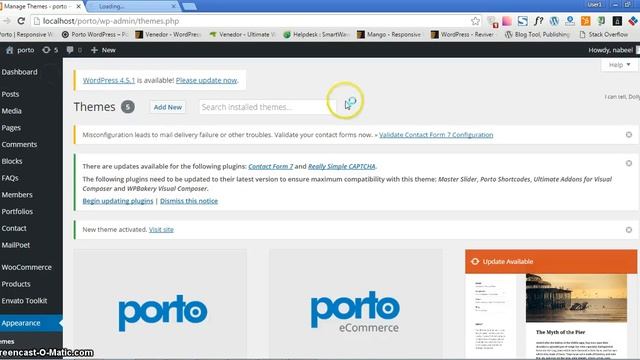Open Contact in the sidebar
This screenshot has height=360, width=640.
[x=14, y=228]
